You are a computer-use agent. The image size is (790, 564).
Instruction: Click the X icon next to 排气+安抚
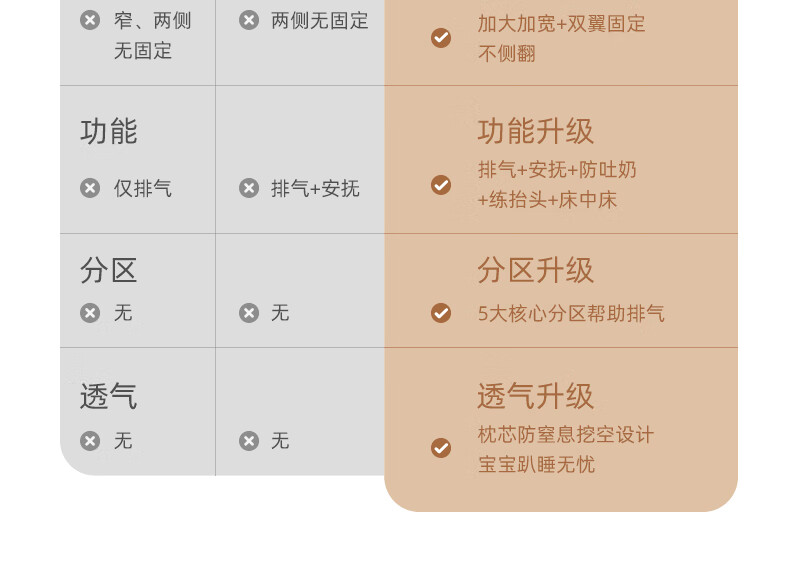point(249,188)
